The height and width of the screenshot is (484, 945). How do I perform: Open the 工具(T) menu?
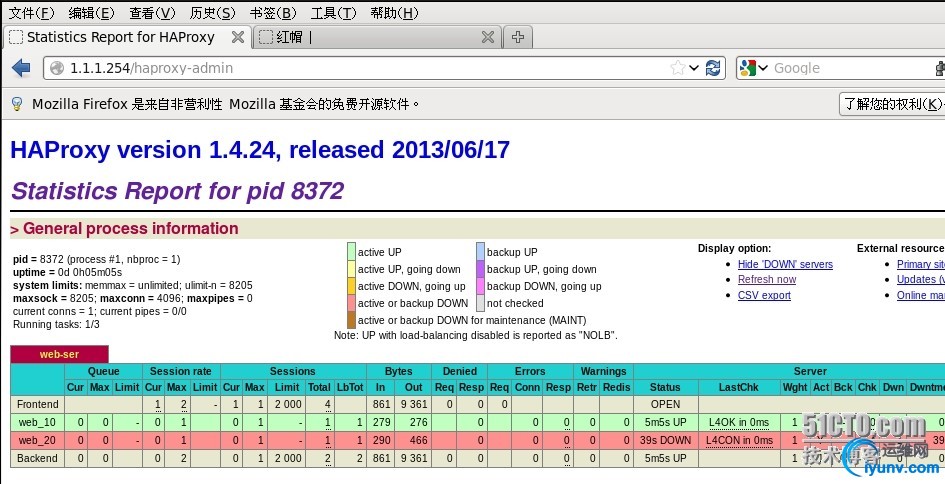pyautogui.click(x=333, y=13)
